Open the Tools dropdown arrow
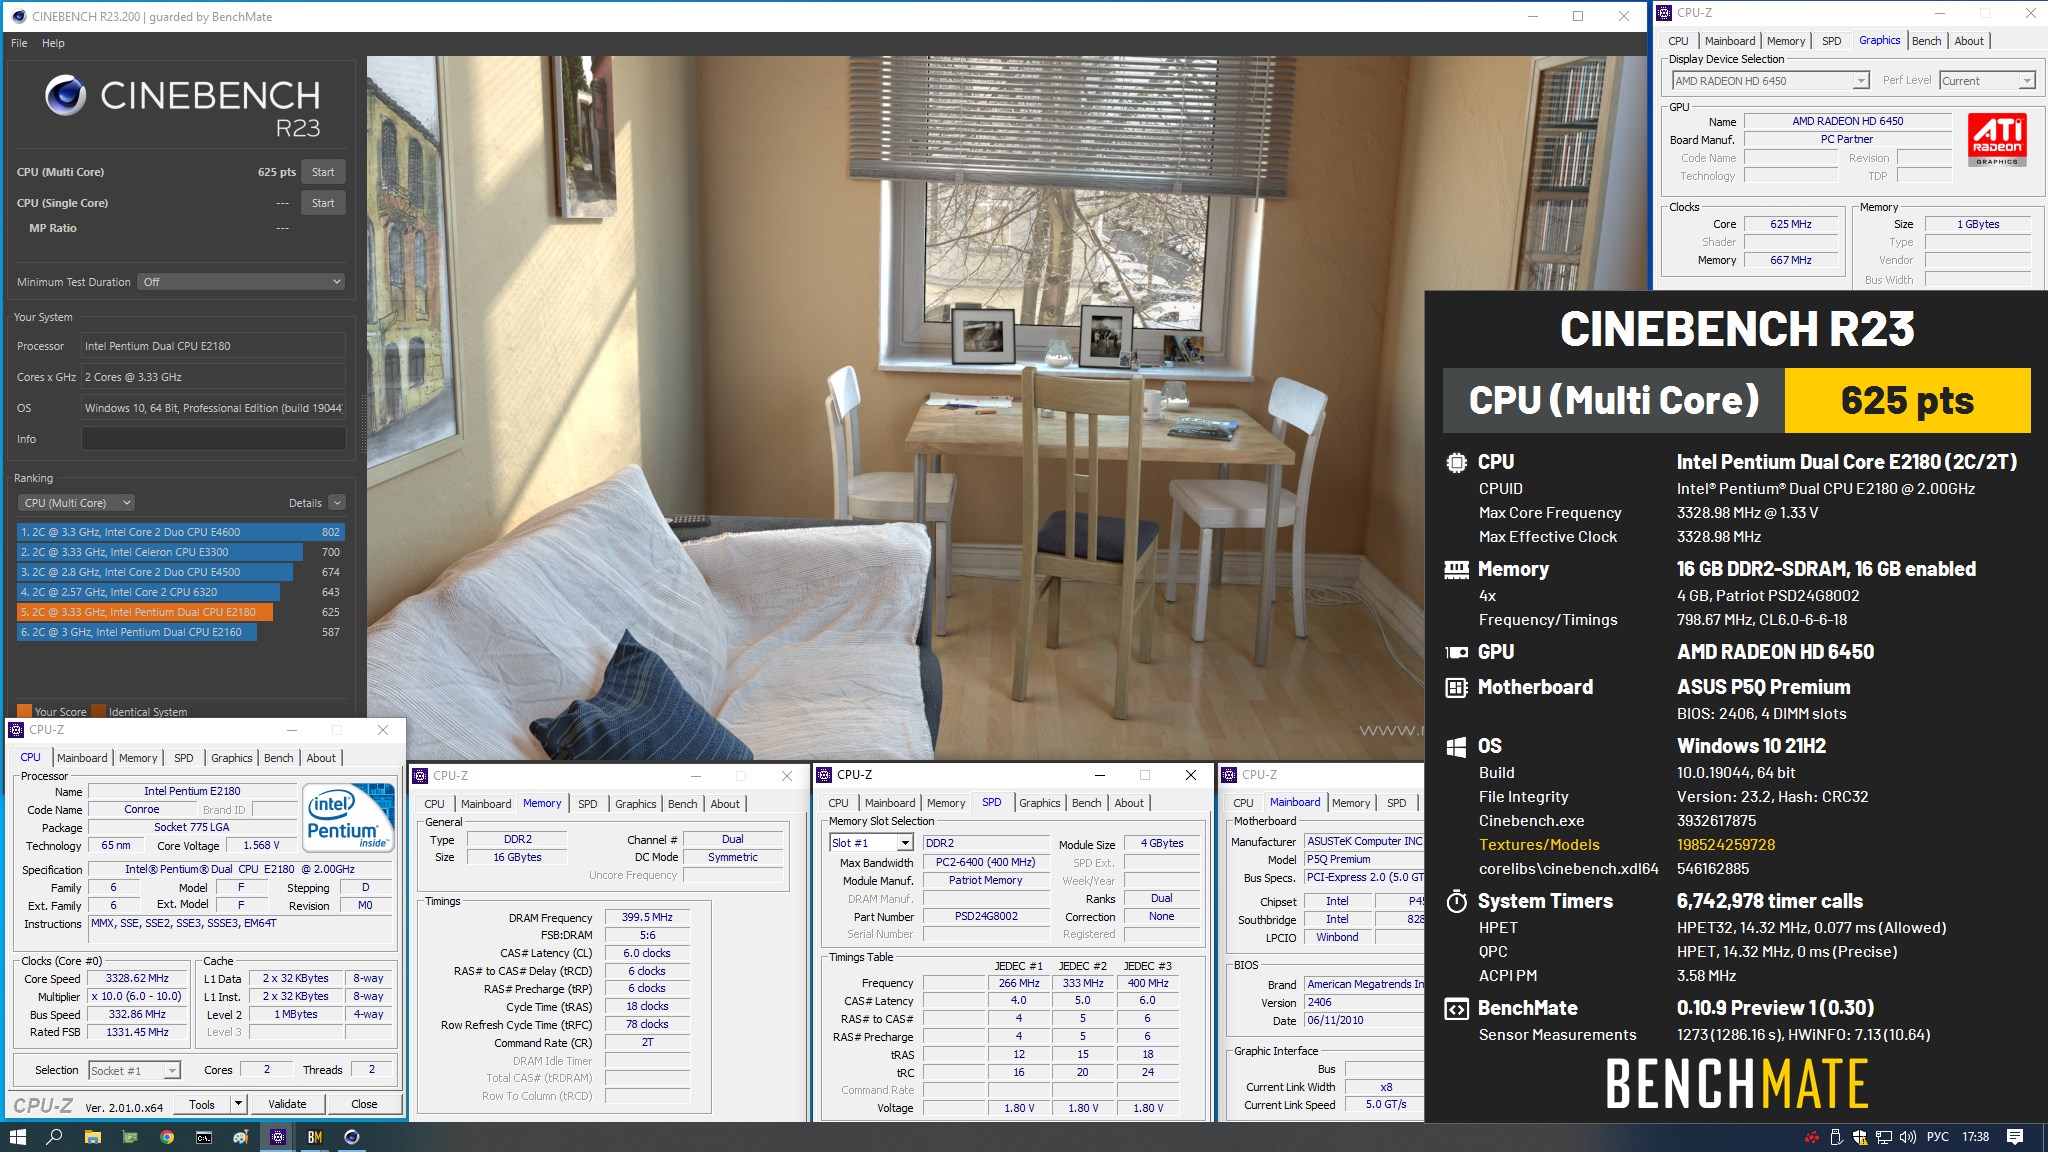 point(238,1104)
